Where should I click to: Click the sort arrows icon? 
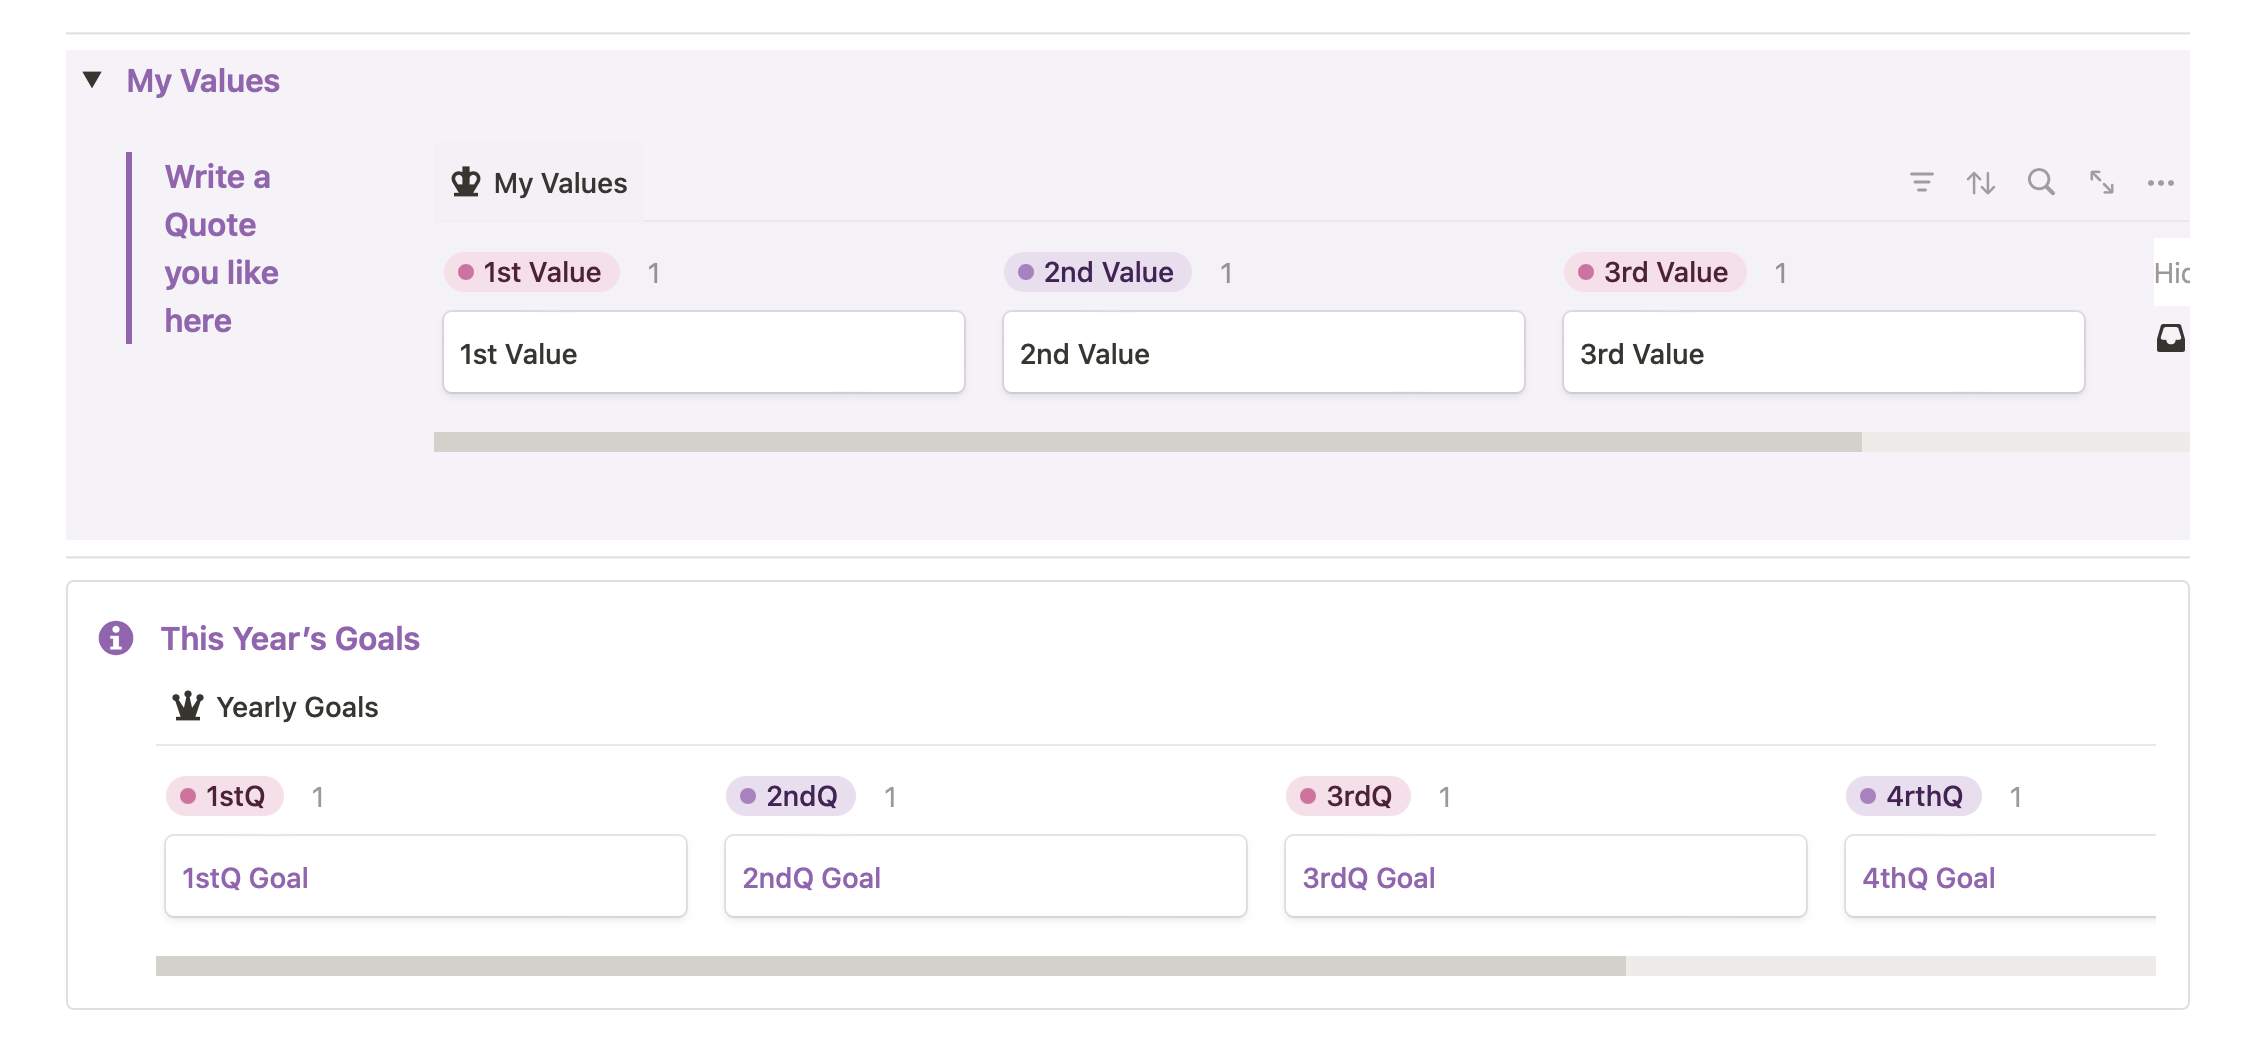tap(1981, 182)
